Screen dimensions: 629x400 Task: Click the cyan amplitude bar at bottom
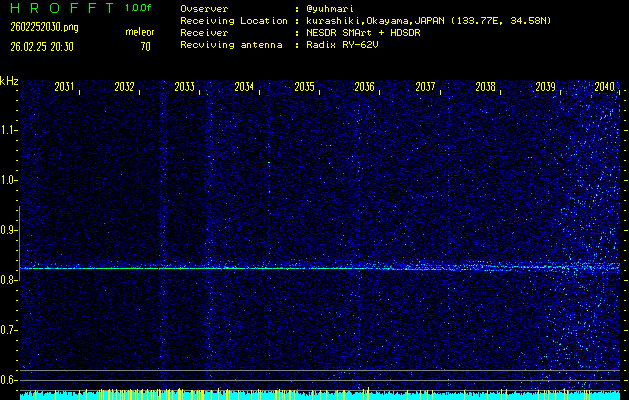[x=300, y=395]
